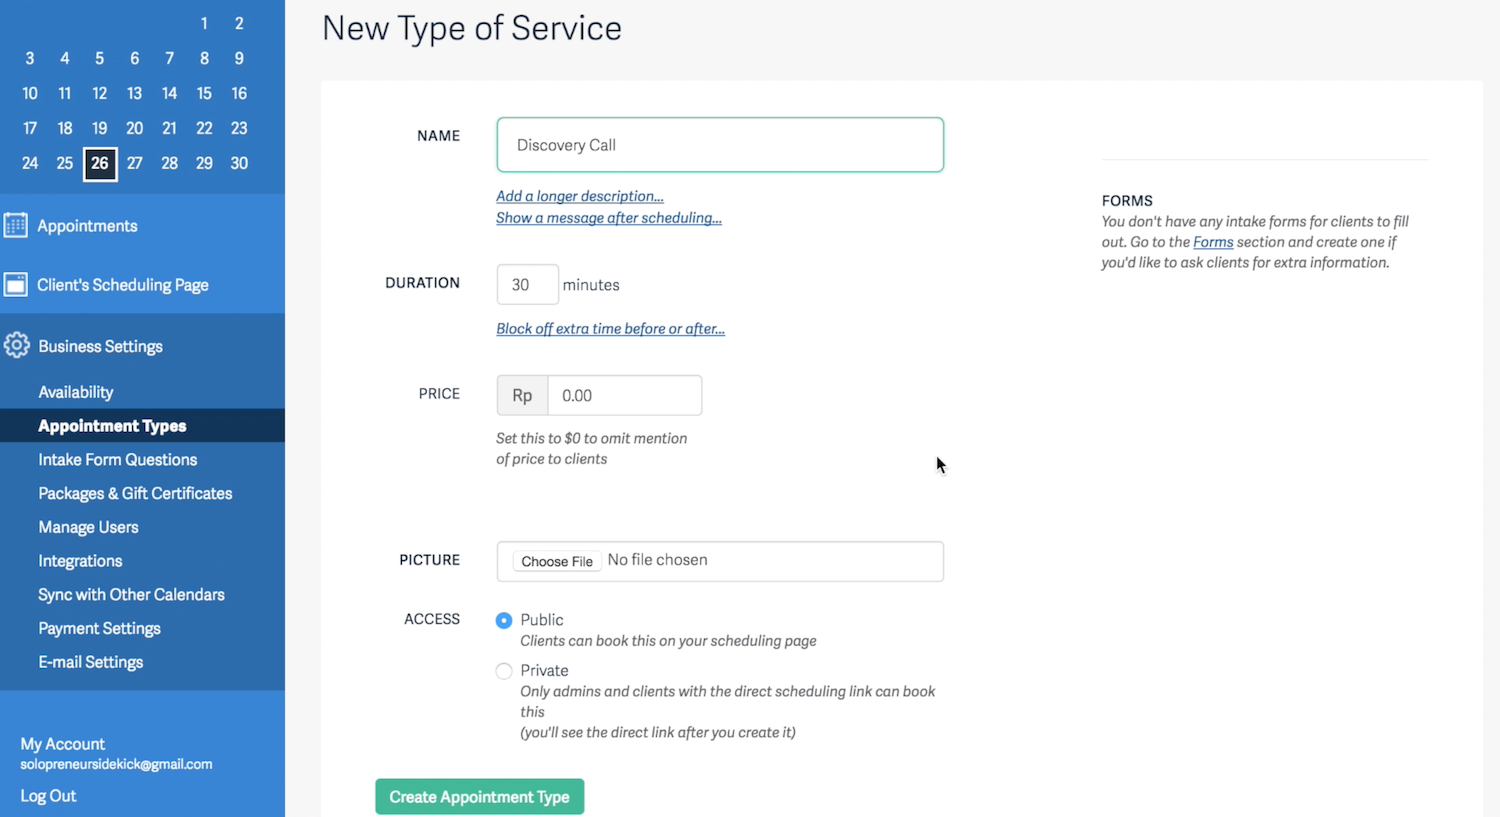Click Log Out in the sidebar

(x=48, y=796)
